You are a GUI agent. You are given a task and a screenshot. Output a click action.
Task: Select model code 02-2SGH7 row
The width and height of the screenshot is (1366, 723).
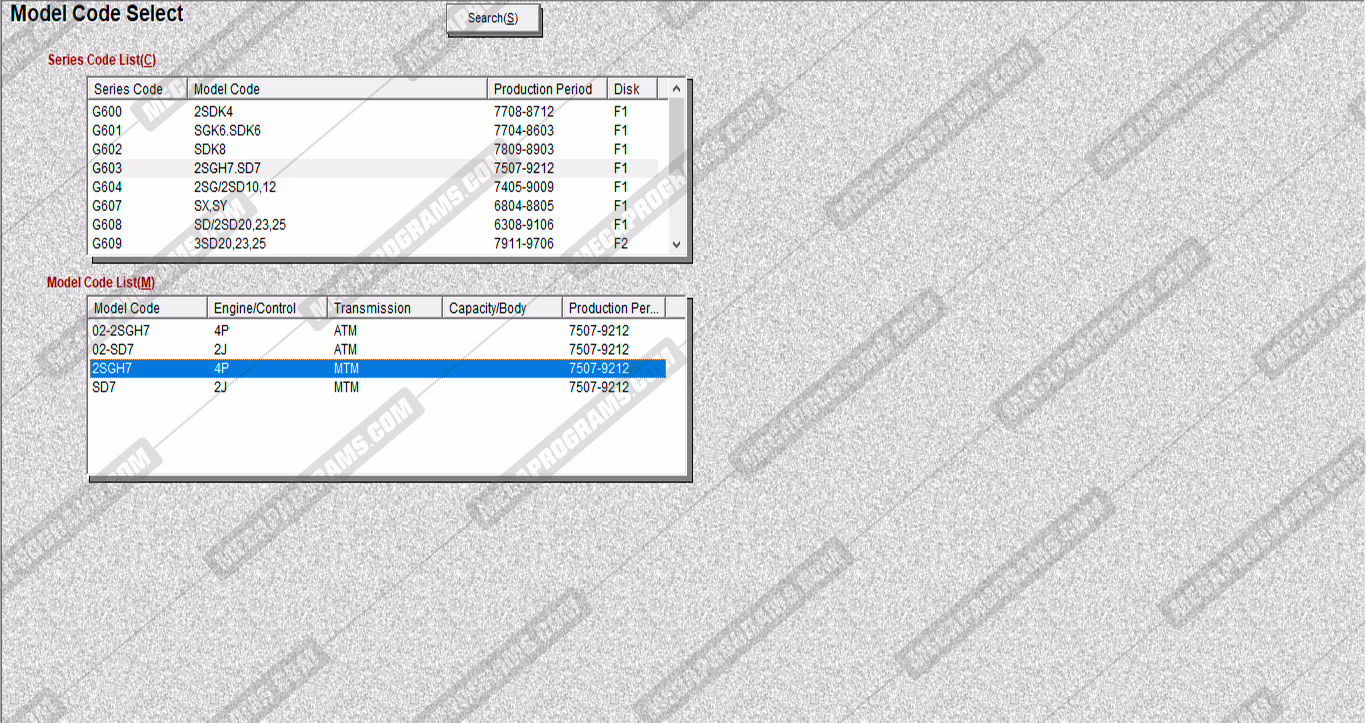300,331
